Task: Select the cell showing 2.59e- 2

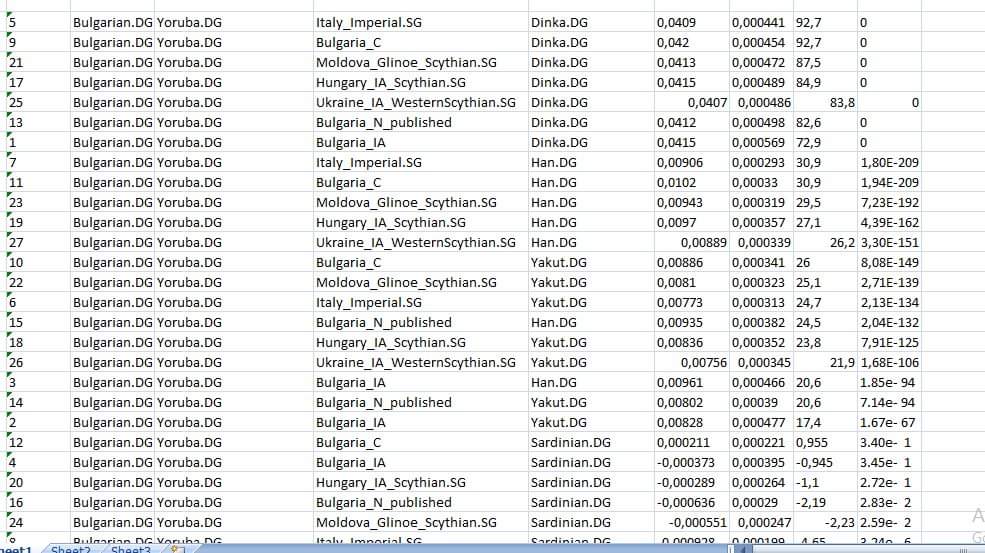Action: tap(885, 522)
